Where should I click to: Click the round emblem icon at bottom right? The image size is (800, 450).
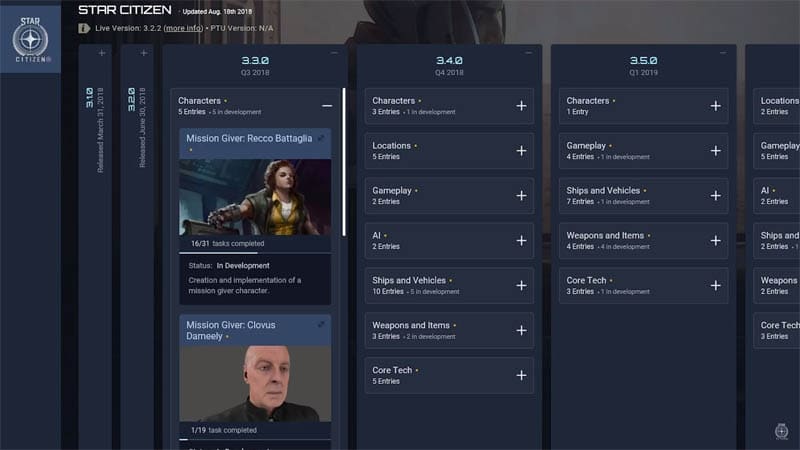tap(781, 431)
